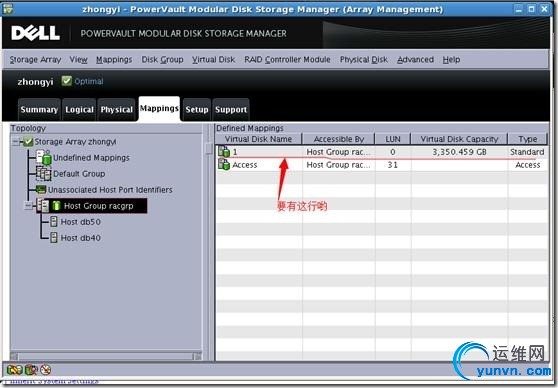Collapse the Storage Array zhongyi tree node
The height and width of the screenshot is (388, 558).
(15, 142)
